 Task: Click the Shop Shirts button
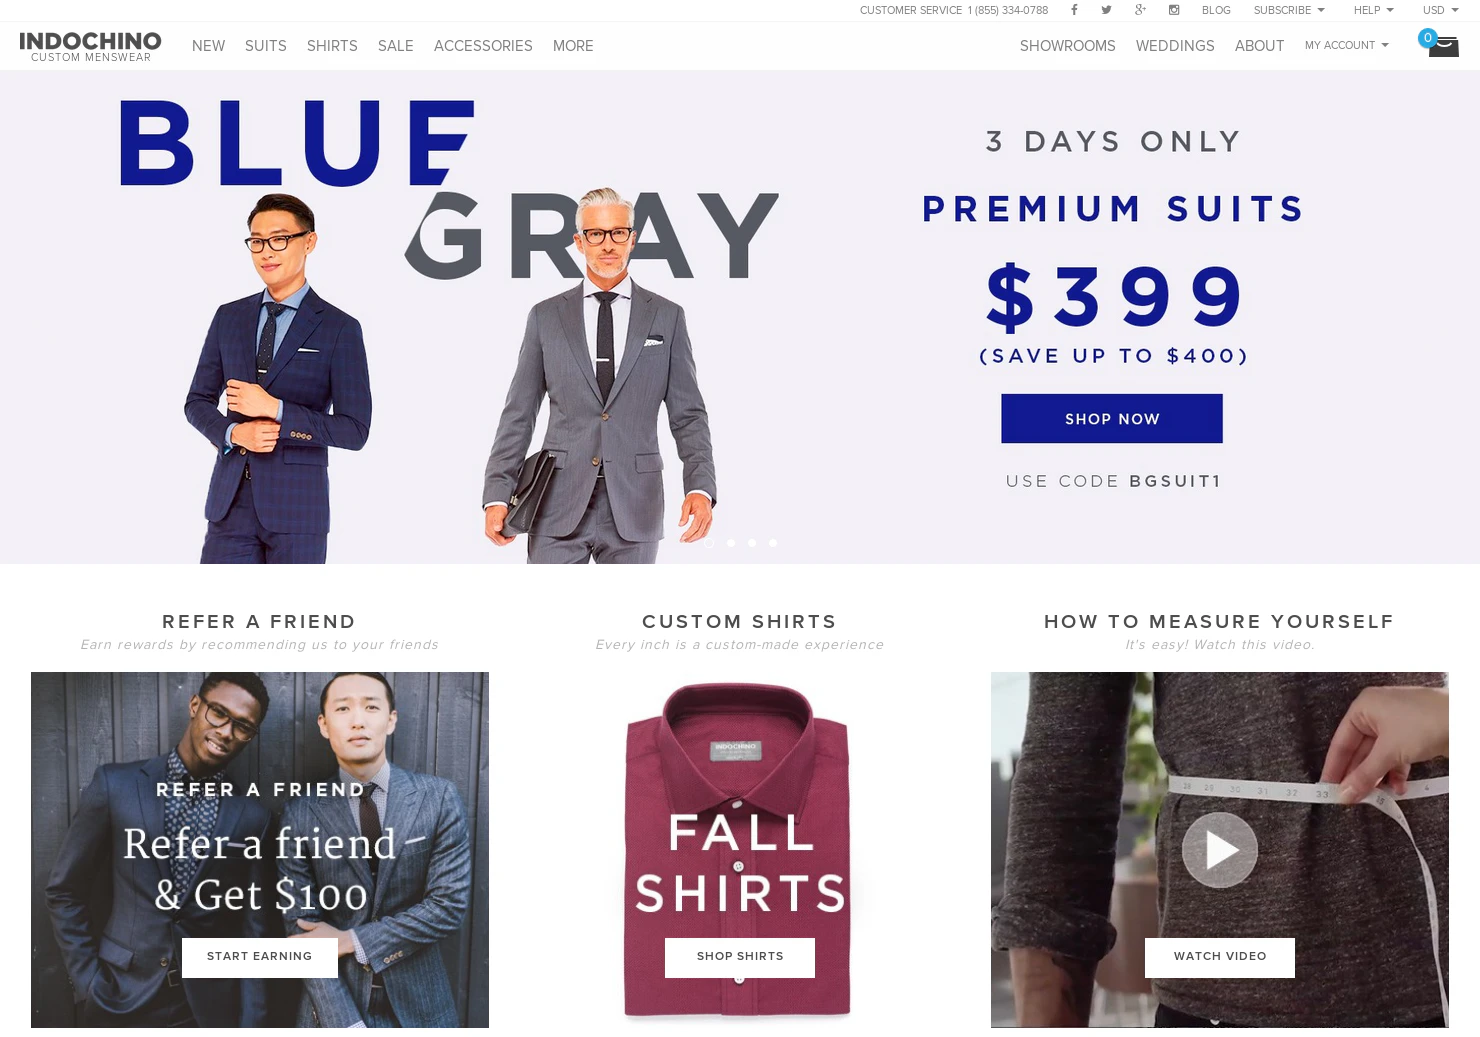[x=740, y=957]
